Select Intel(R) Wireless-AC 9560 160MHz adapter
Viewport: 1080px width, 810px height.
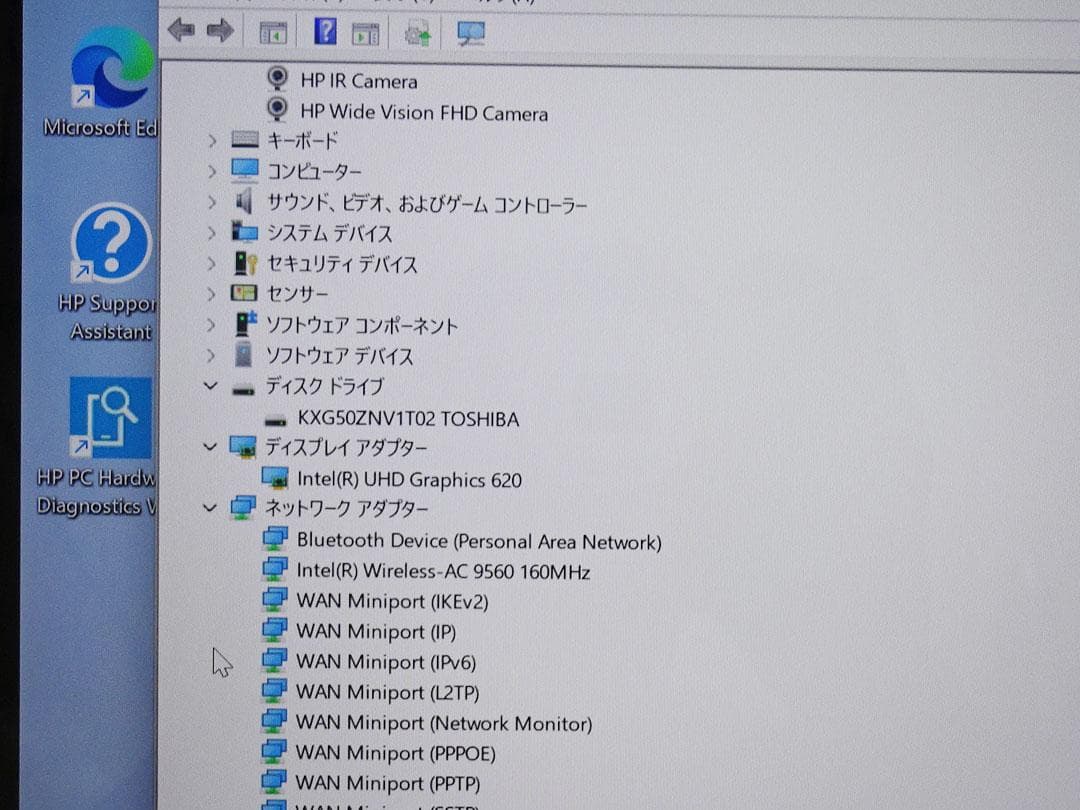point(442,571)
